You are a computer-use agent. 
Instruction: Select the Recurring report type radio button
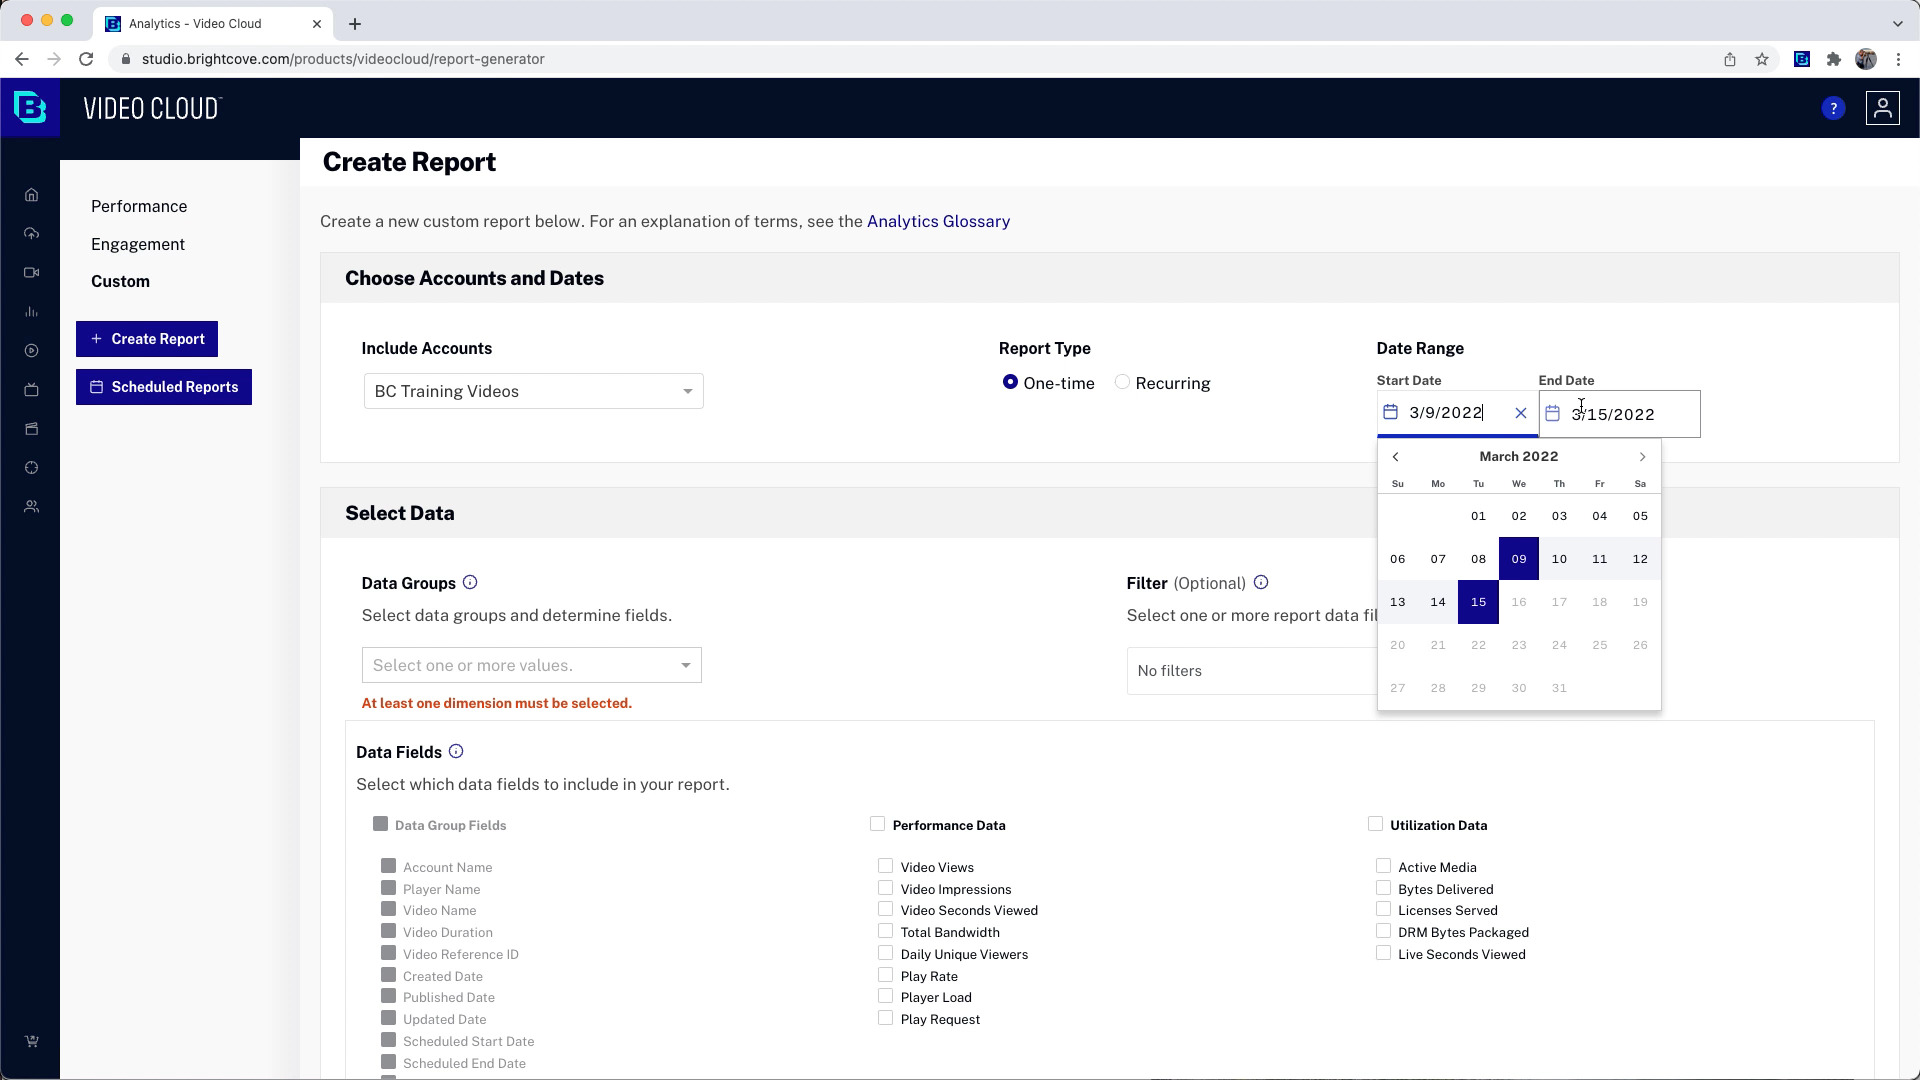1122,382
